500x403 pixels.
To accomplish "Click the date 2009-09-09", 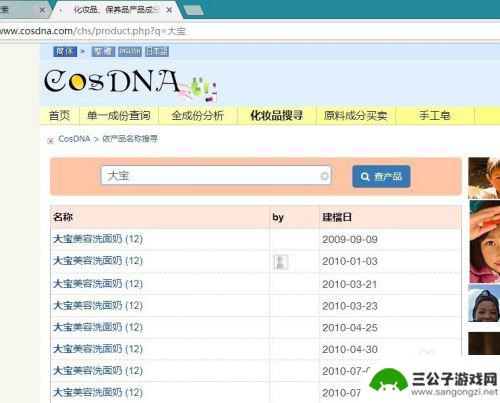I will tap(350, 239).
